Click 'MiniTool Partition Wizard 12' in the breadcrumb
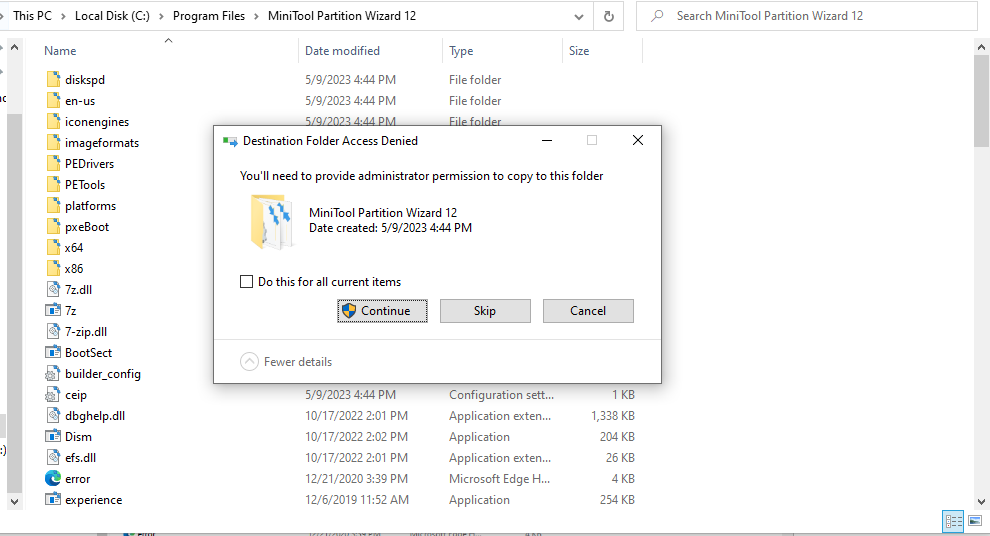This screenshot has height=536, width=990. pyautogui.click(x=342, y=16)
